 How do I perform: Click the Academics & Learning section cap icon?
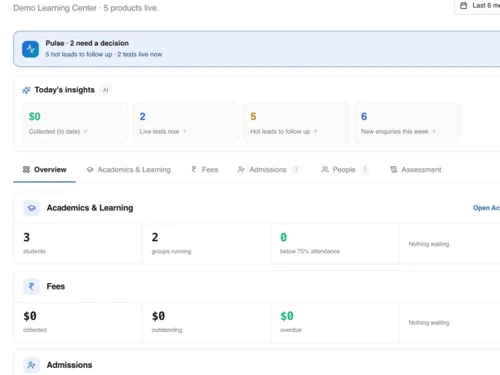tap(32, 208)
